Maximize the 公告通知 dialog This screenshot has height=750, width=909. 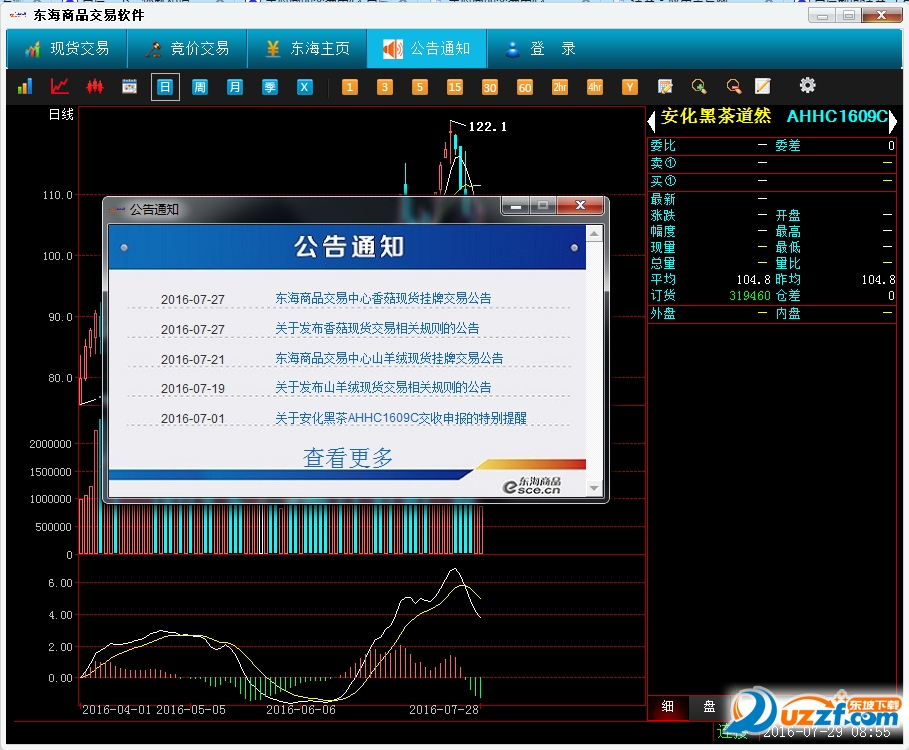click(x=543, y=205)
